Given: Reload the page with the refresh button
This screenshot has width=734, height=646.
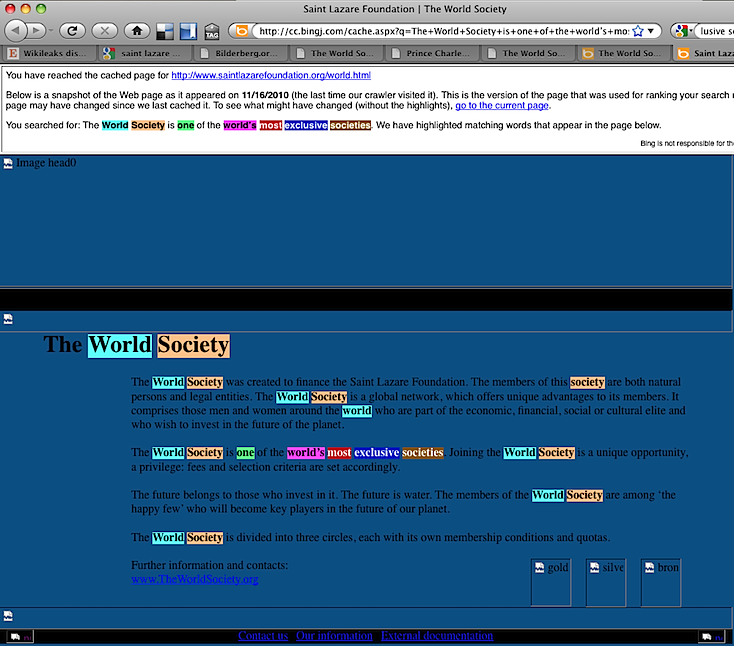Looking at the screenshot, I should point(72,31).
